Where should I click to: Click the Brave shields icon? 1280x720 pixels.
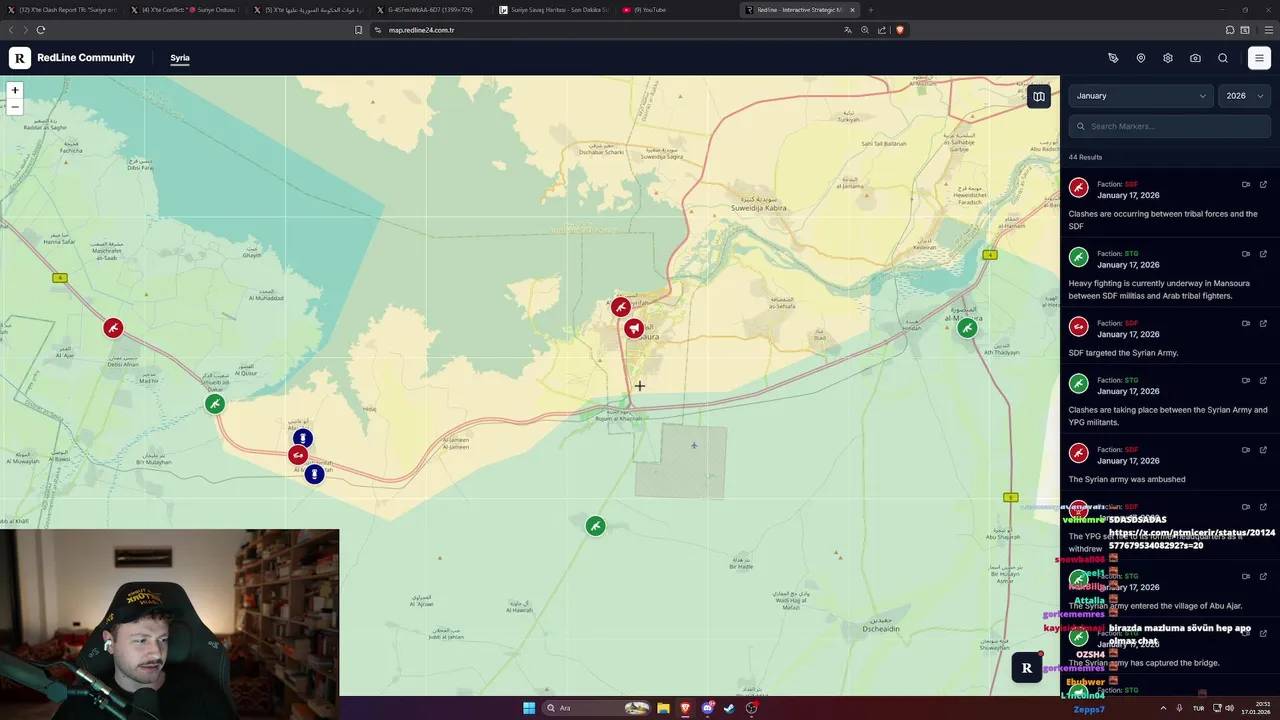coord(900,30)
